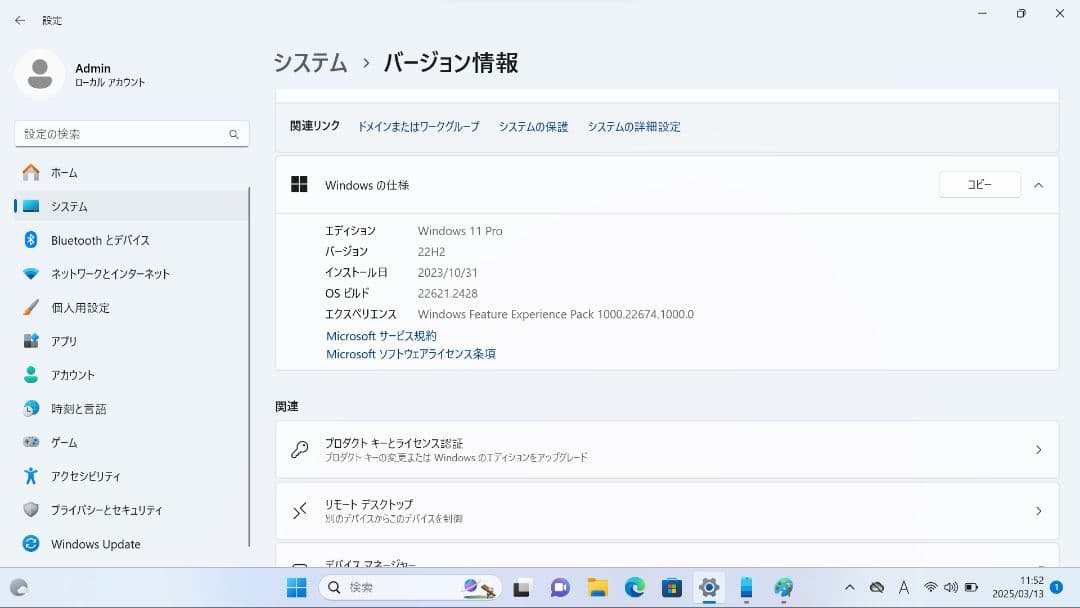1080x608 pixels.
Task: Show hidden icons in the system tray
Action: (850, 588)
